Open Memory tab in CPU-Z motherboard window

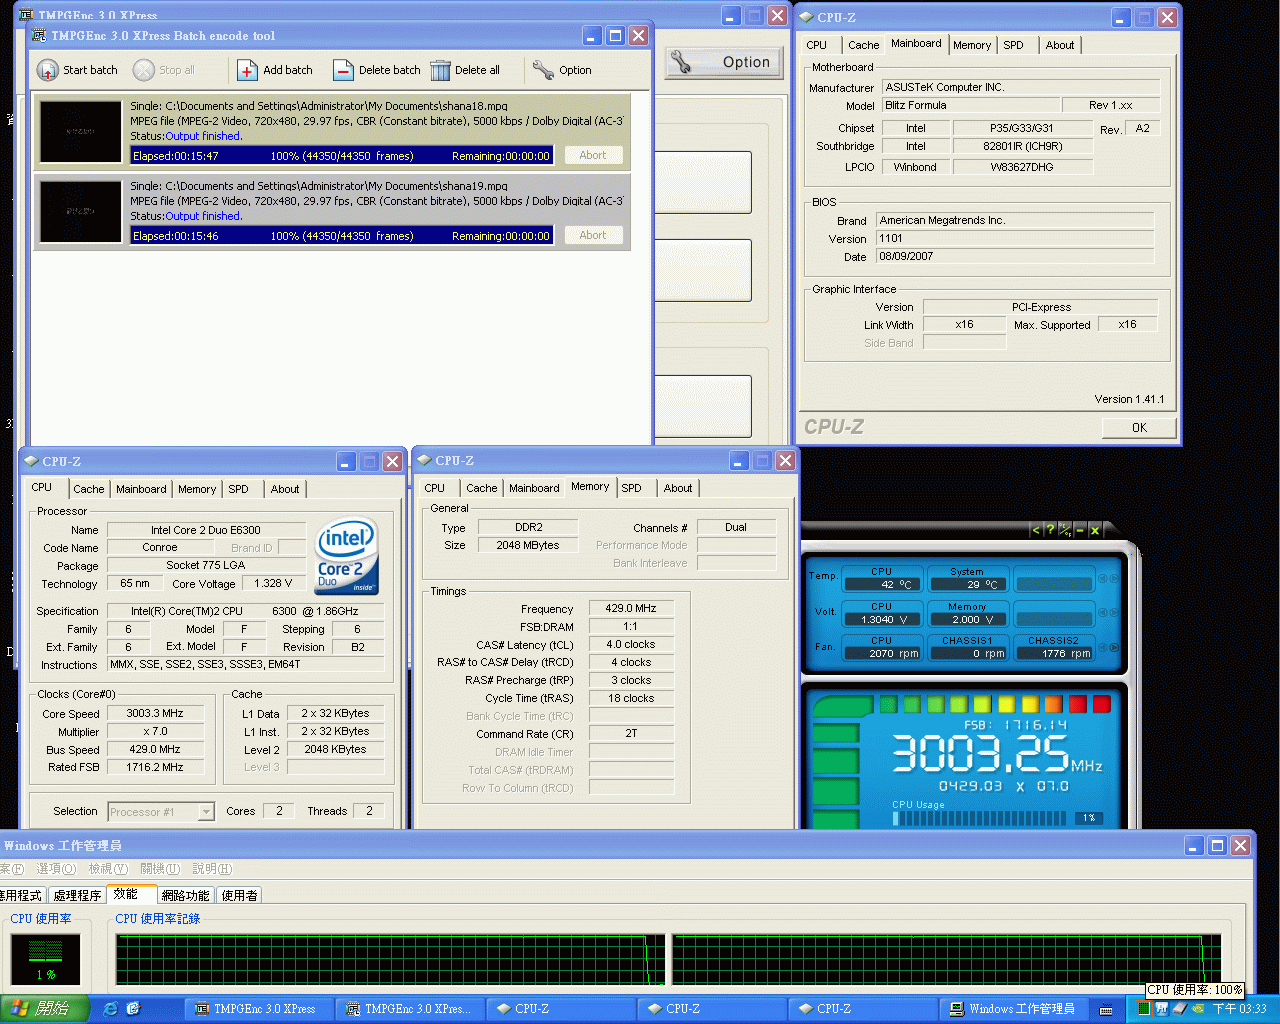coord(971,45)
